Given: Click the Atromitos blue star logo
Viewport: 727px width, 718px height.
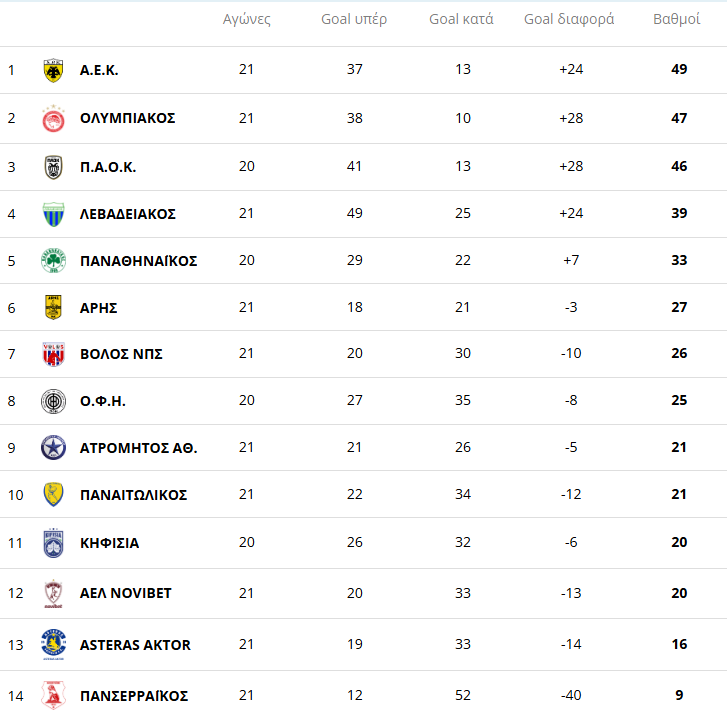Looking at the screenshot, I should click(53, 448).
